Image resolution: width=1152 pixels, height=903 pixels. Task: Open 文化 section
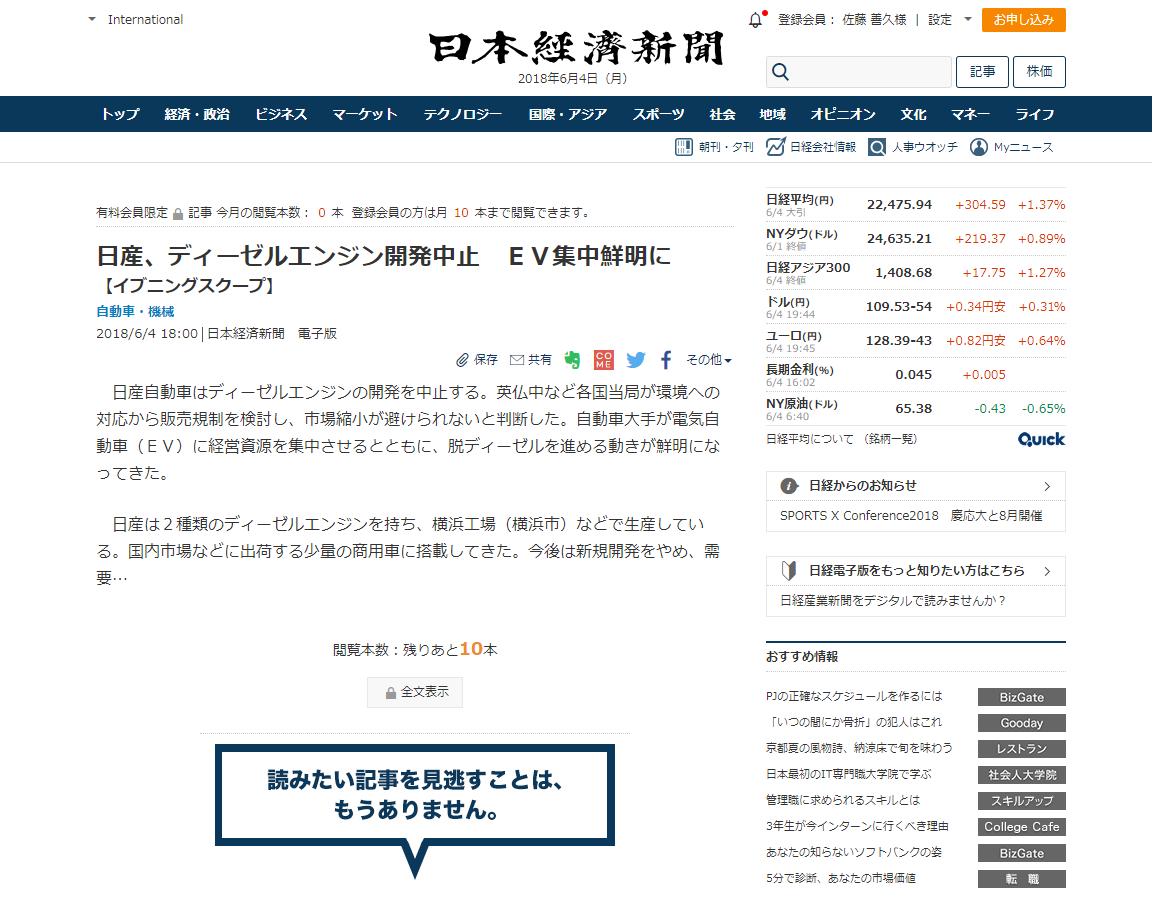coord(913,114)
